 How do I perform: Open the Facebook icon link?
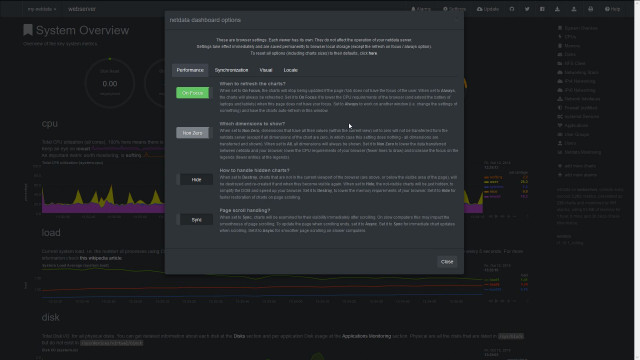point(542,9)
